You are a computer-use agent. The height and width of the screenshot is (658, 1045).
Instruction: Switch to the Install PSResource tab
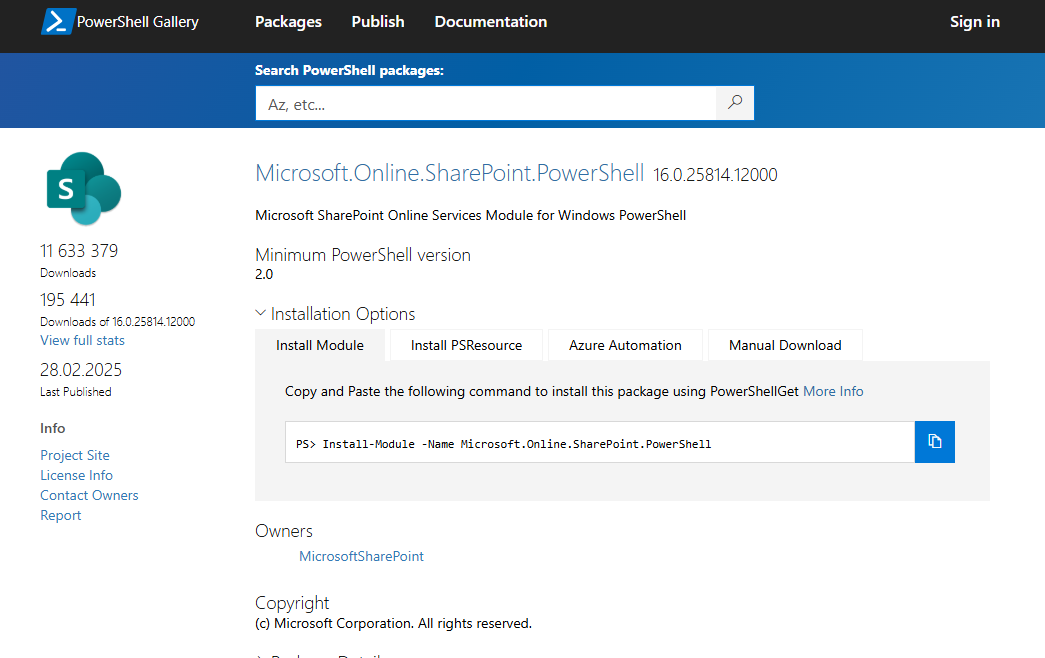pos(466,345)
